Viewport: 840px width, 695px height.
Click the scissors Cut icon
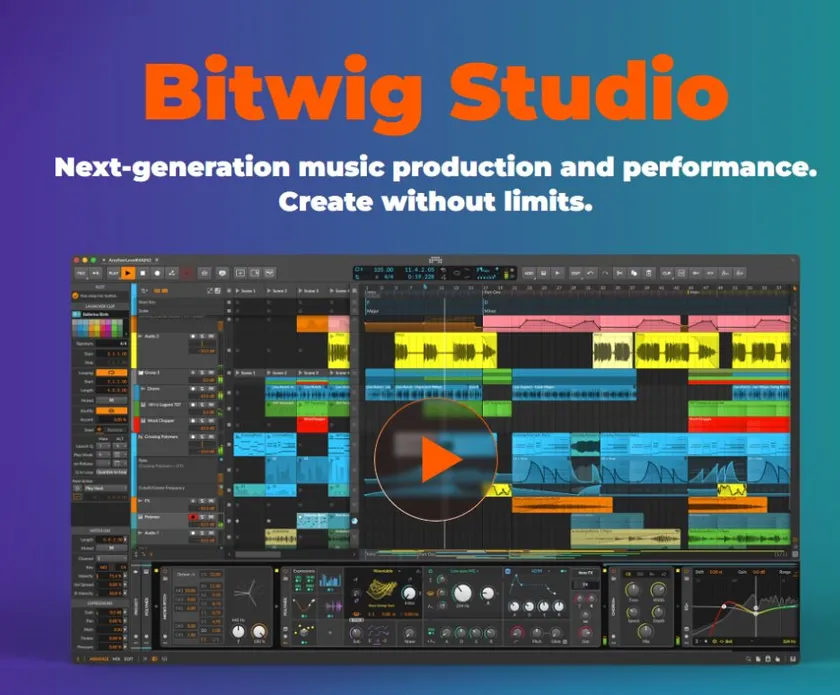[x=619, y=273]
